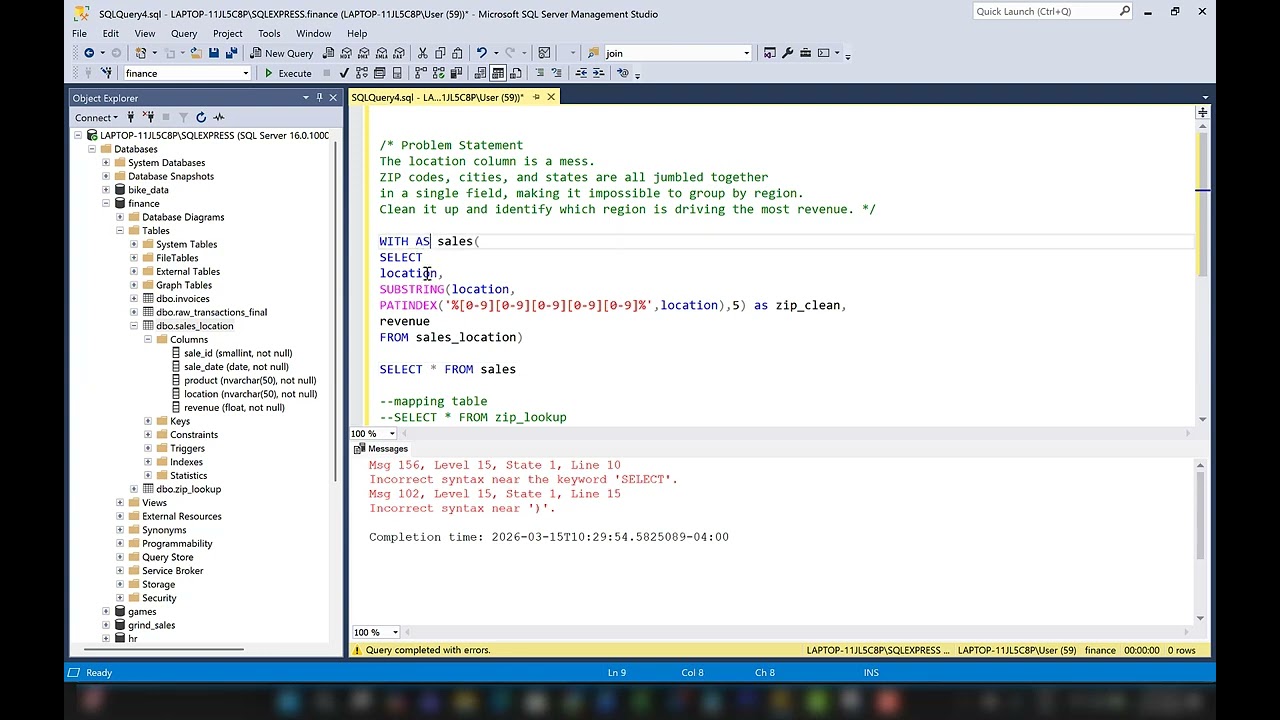Open the Toolbox icon in the toolbar

click(x=806, y=53)
